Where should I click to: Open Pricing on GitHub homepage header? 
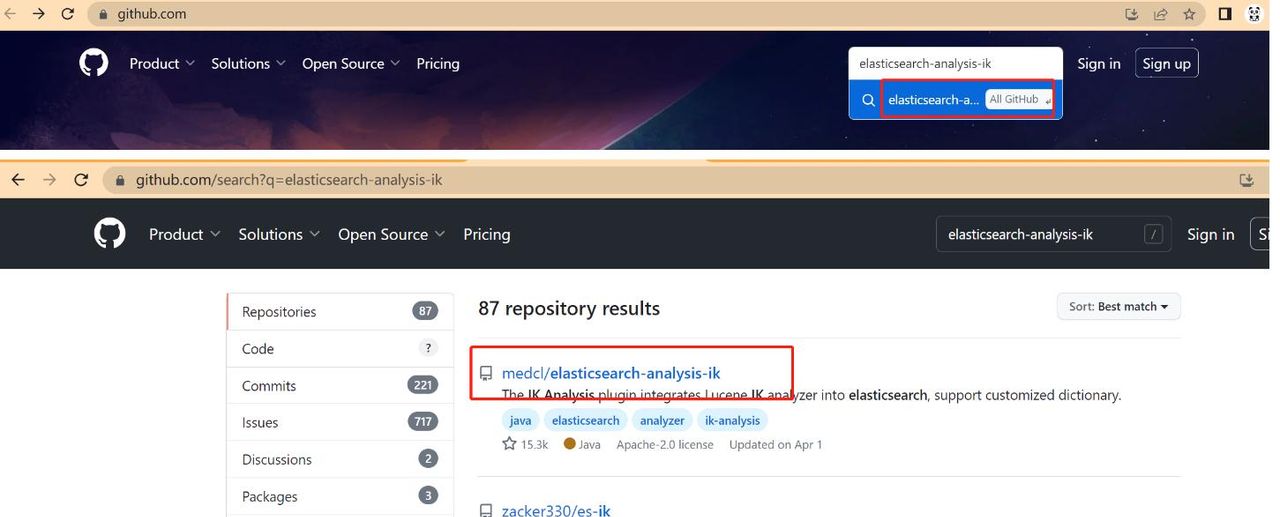pyautogui.click(x=438, y=63)
